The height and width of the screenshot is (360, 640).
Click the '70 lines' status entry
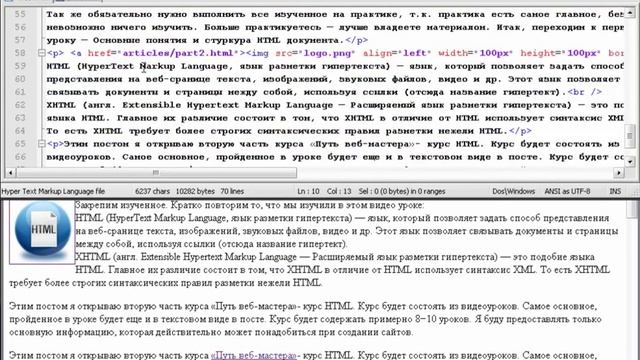click(x=232, y=191)
